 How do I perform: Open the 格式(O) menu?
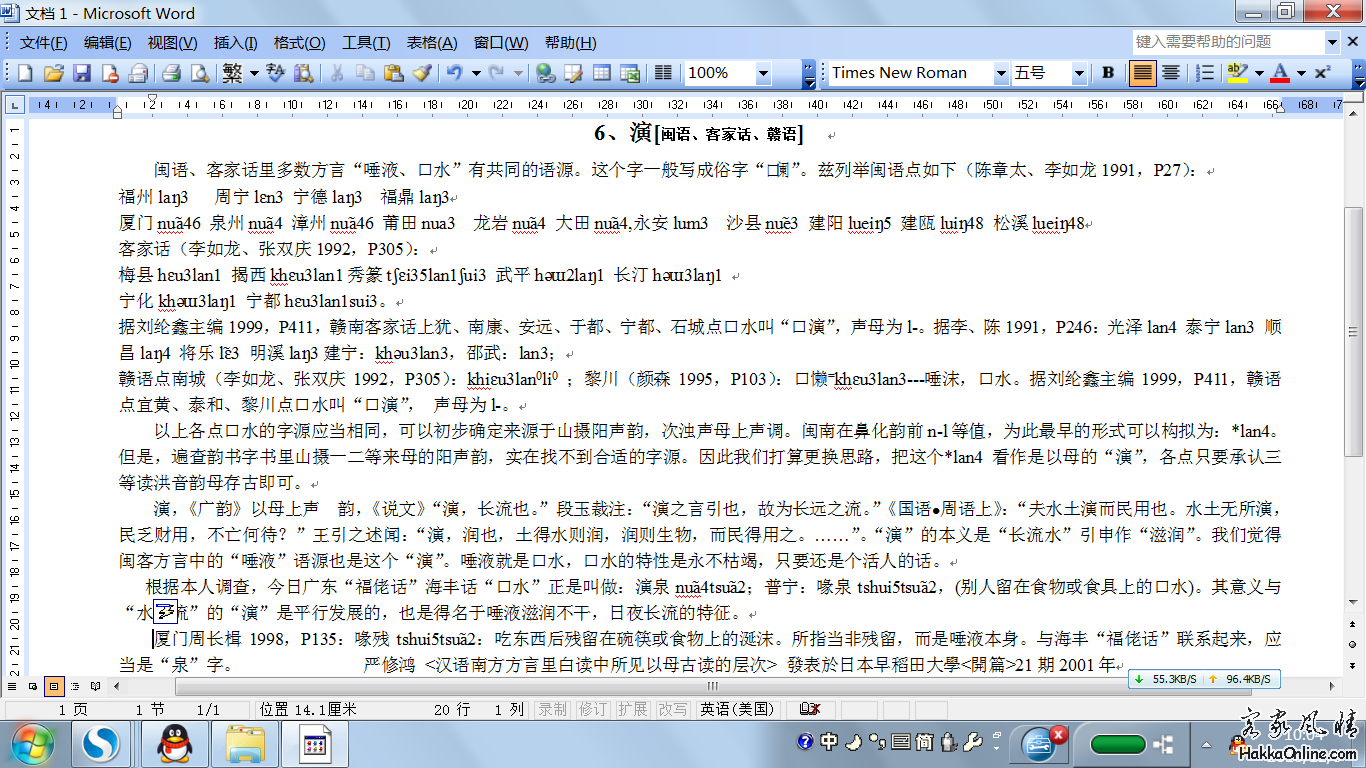coord(299,43)
